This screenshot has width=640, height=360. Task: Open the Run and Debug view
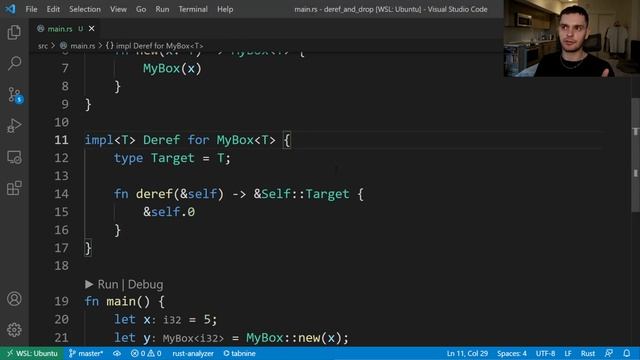[x=14, y=126]
